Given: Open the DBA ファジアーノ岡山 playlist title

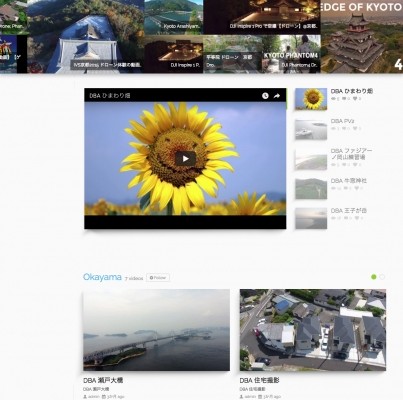Looking at the screenshot, I should tap(352, 154).
